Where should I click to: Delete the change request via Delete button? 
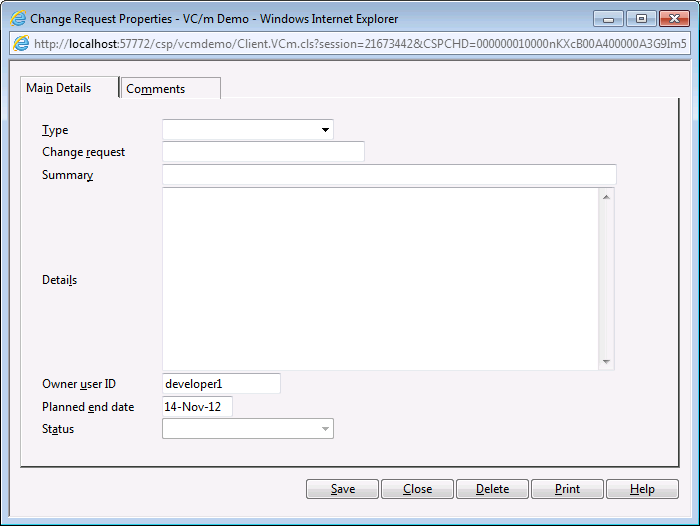pos(492,489)
